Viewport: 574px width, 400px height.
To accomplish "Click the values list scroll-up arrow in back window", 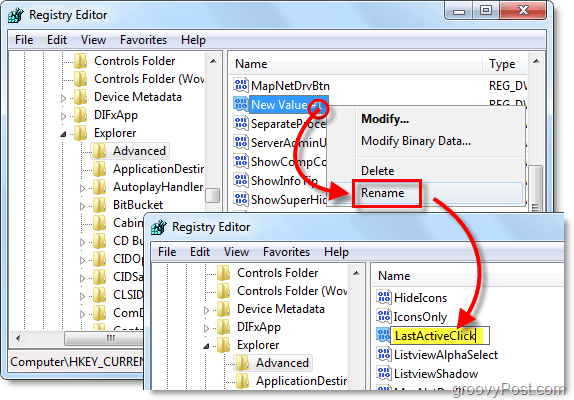I will [x=536, y=61].
